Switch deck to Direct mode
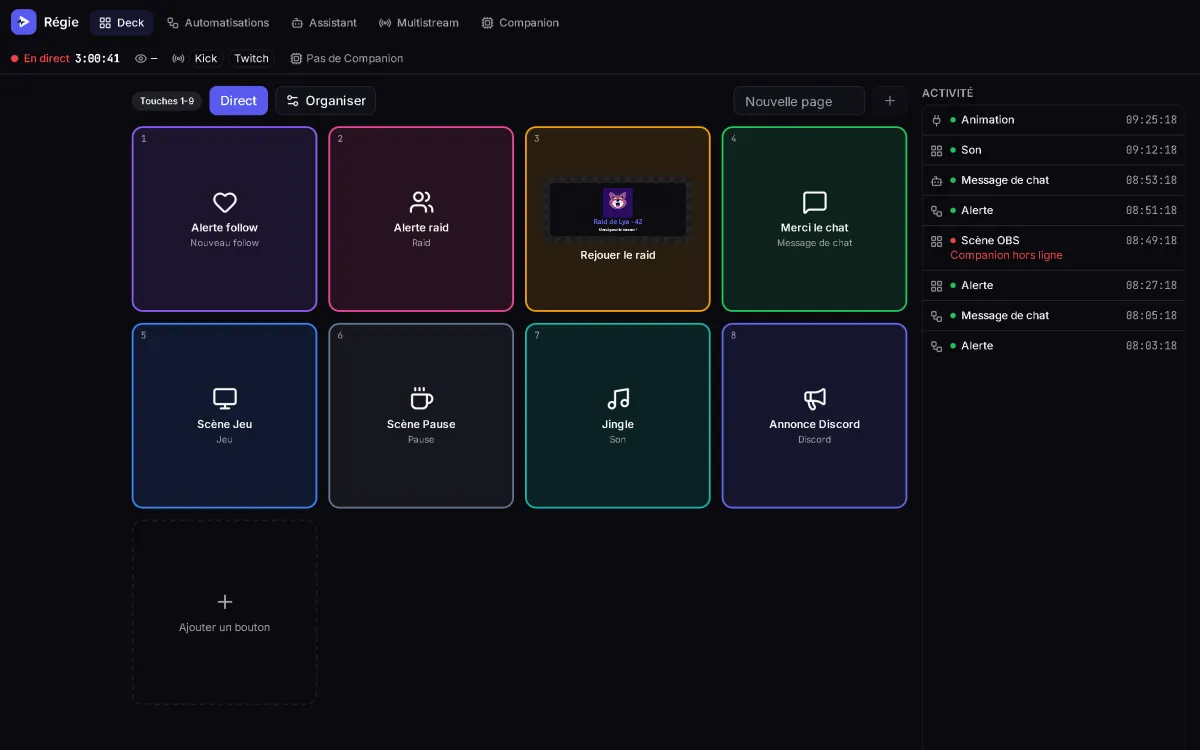Viewport: 1200px width, 750px height. pyautogui.click(x=239, y=101)
